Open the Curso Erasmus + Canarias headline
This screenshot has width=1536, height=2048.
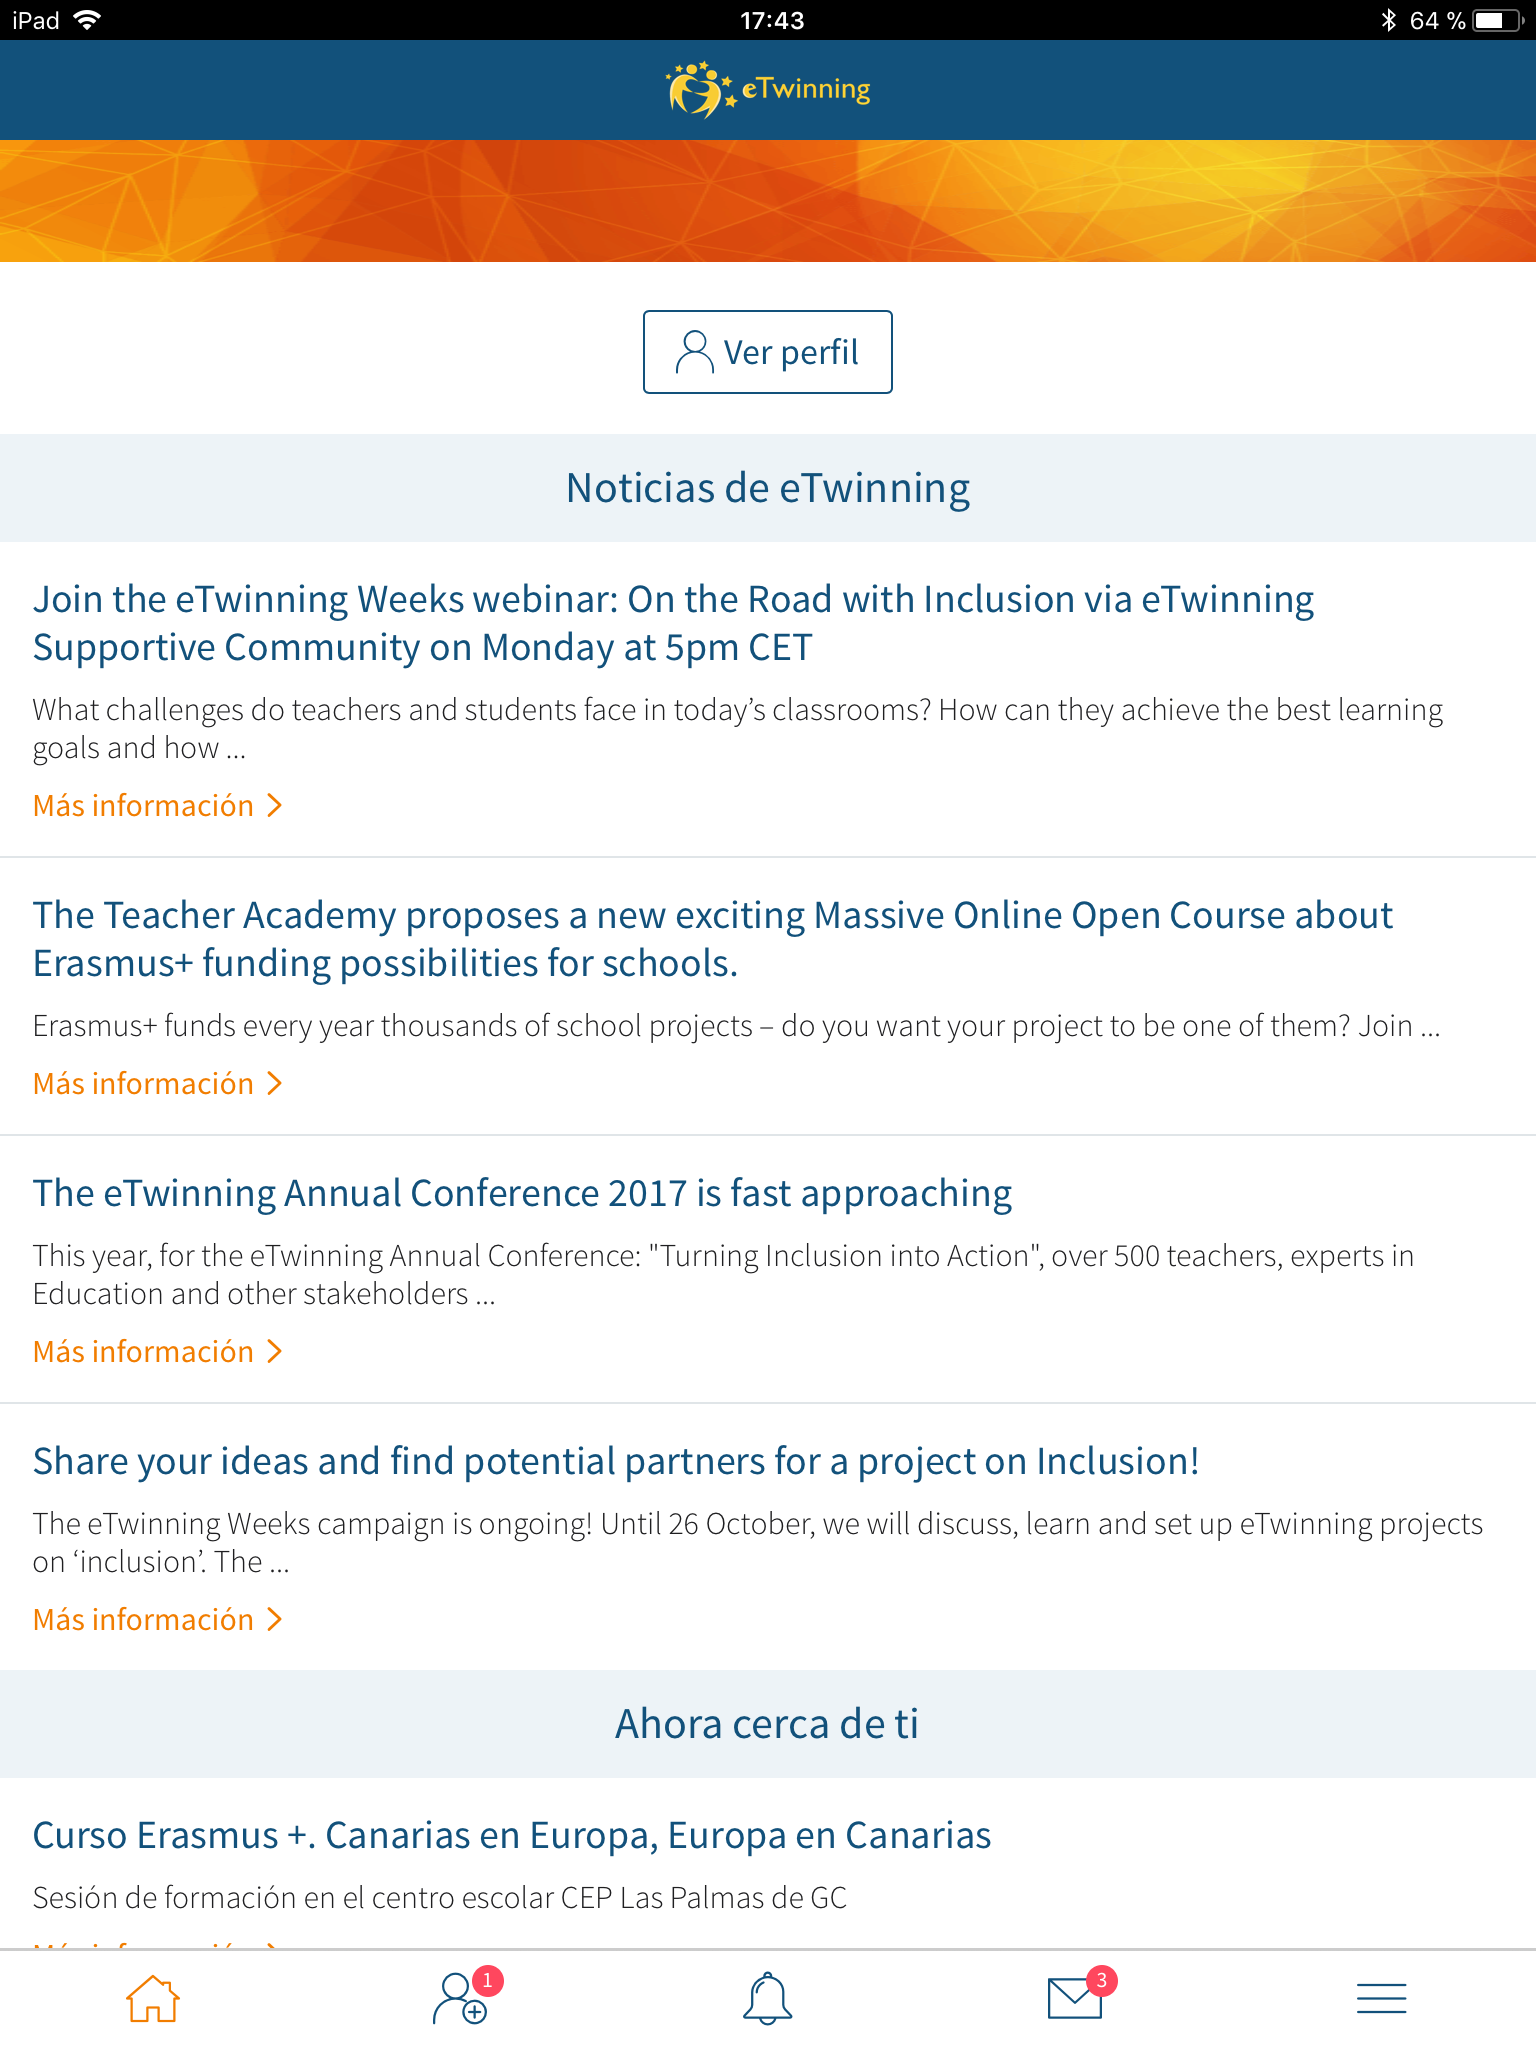pyautogui.click(x=512, y=1836)
